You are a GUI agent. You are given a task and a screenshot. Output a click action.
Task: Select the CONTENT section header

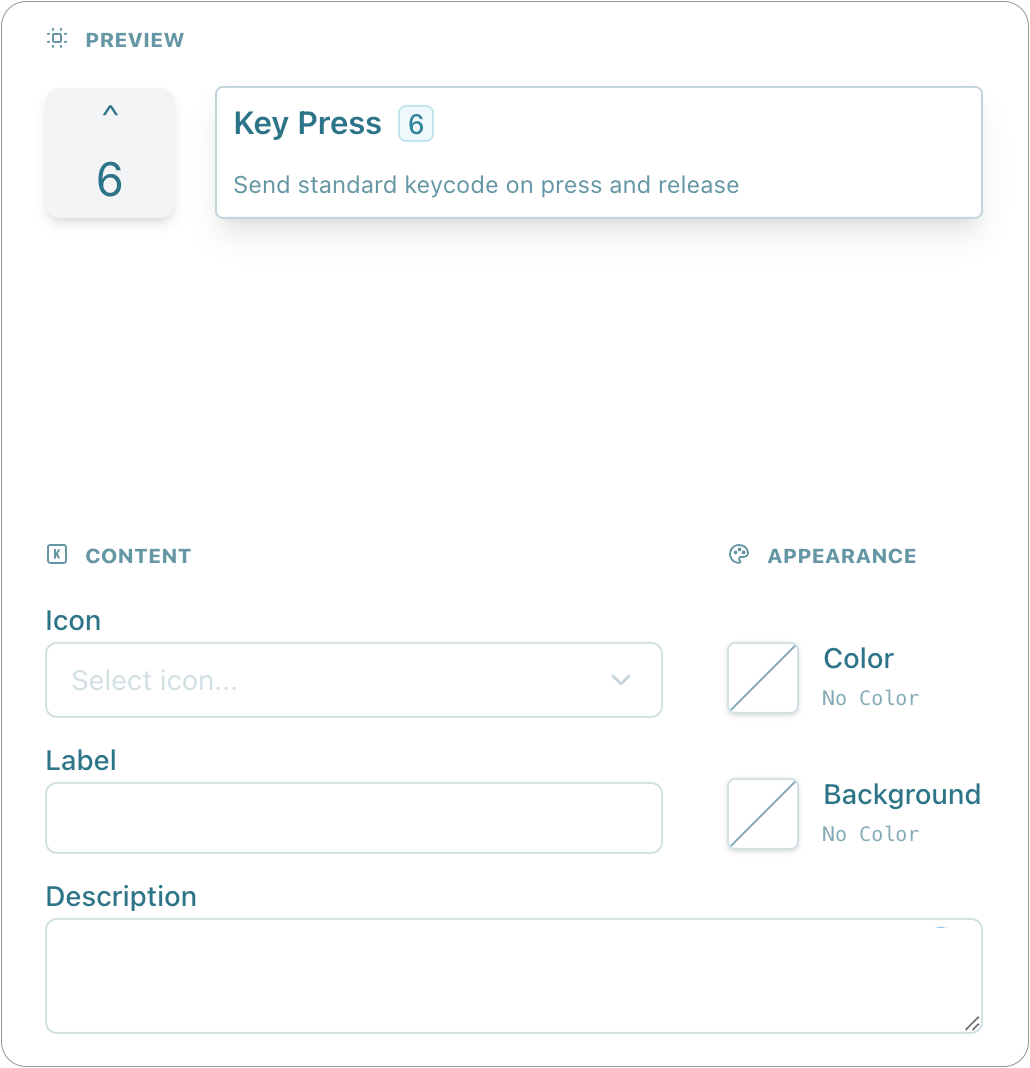click(x=138, y=555)
